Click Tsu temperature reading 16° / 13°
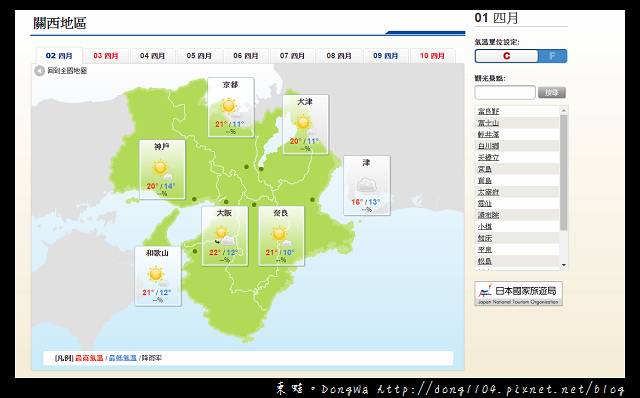Viewport: 640px width, 398px height. 365,202
